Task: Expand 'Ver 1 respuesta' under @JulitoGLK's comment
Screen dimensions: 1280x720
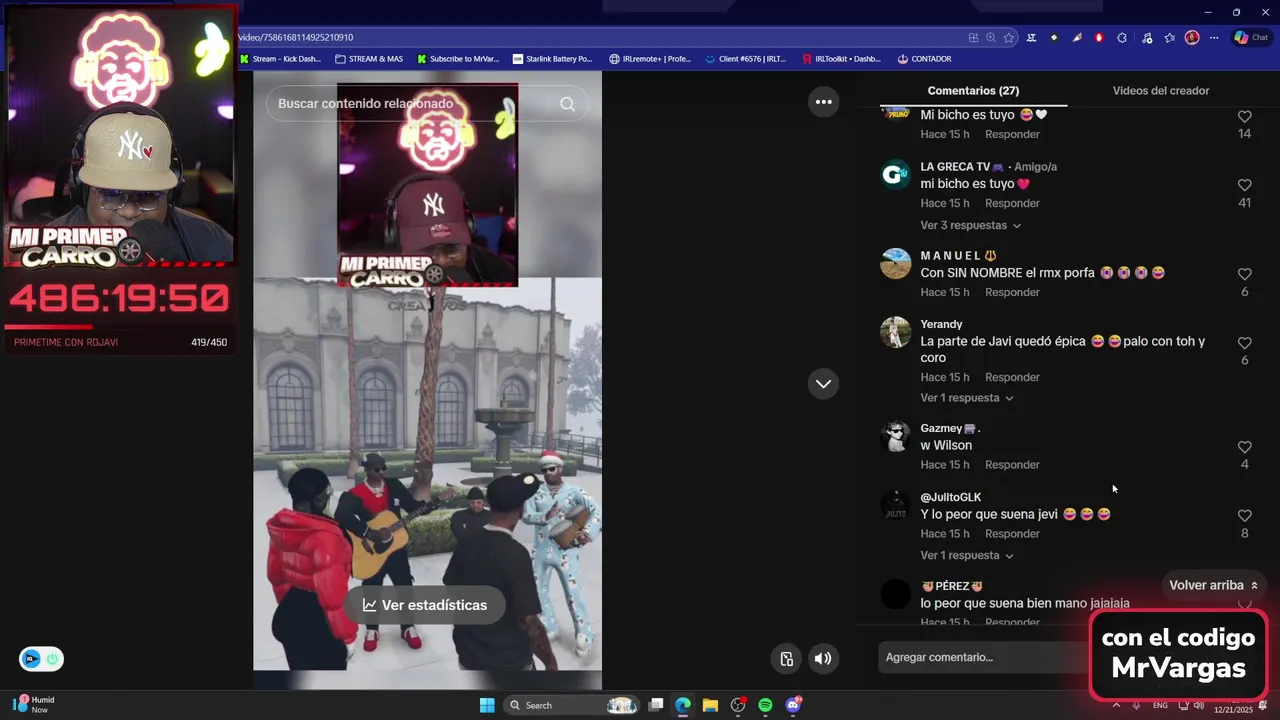Action: coord(967,556)
